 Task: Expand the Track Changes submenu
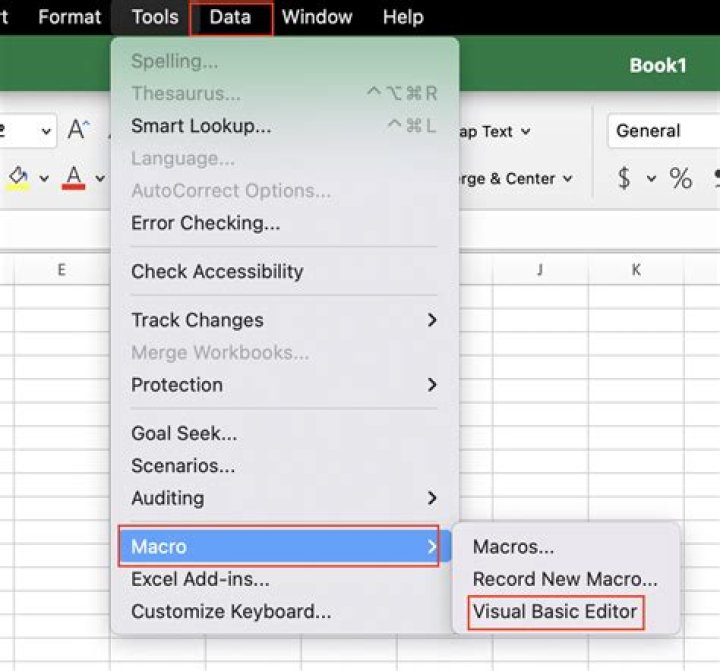point(285,320)
